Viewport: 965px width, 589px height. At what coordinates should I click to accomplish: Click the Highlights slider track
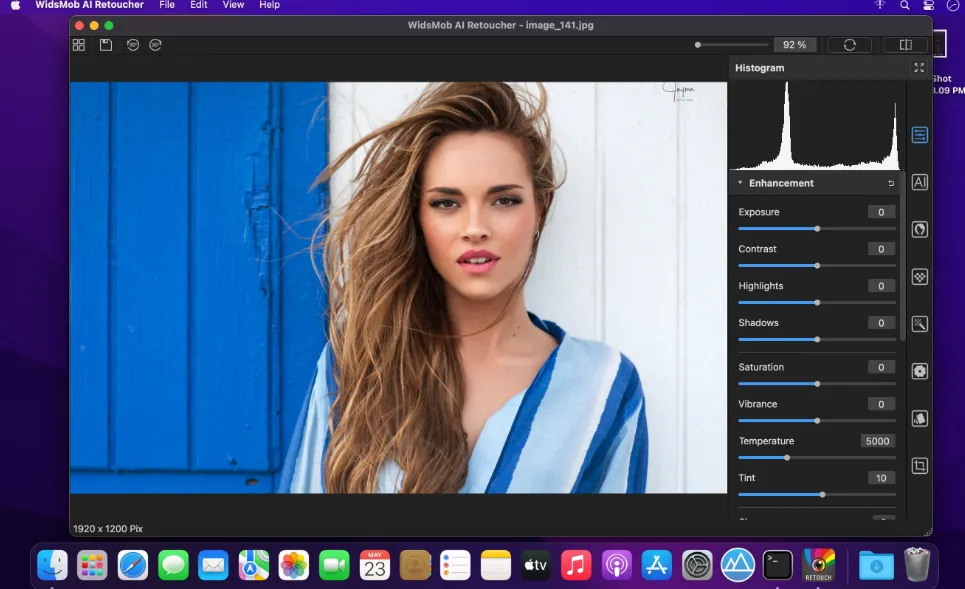817,303
